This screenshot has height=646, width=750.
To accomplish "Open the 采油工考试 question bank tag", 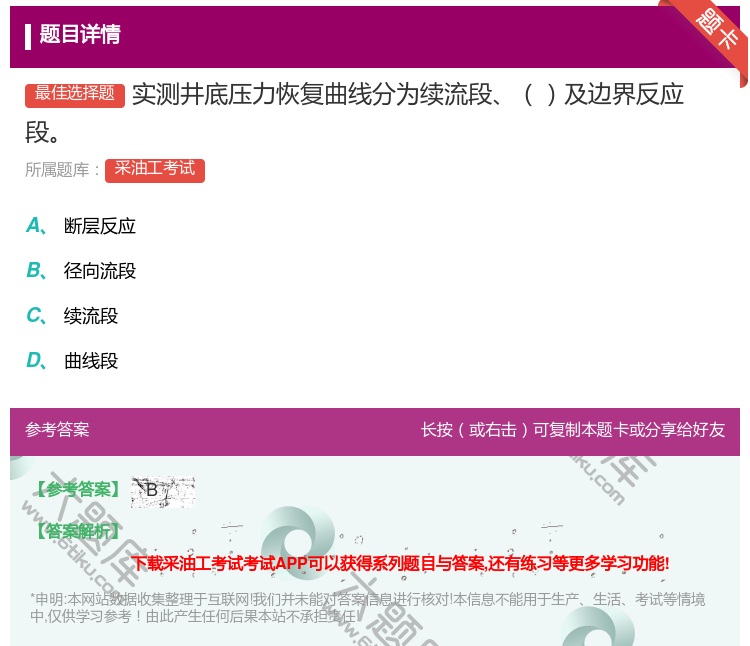I will [x=154, y=170].
